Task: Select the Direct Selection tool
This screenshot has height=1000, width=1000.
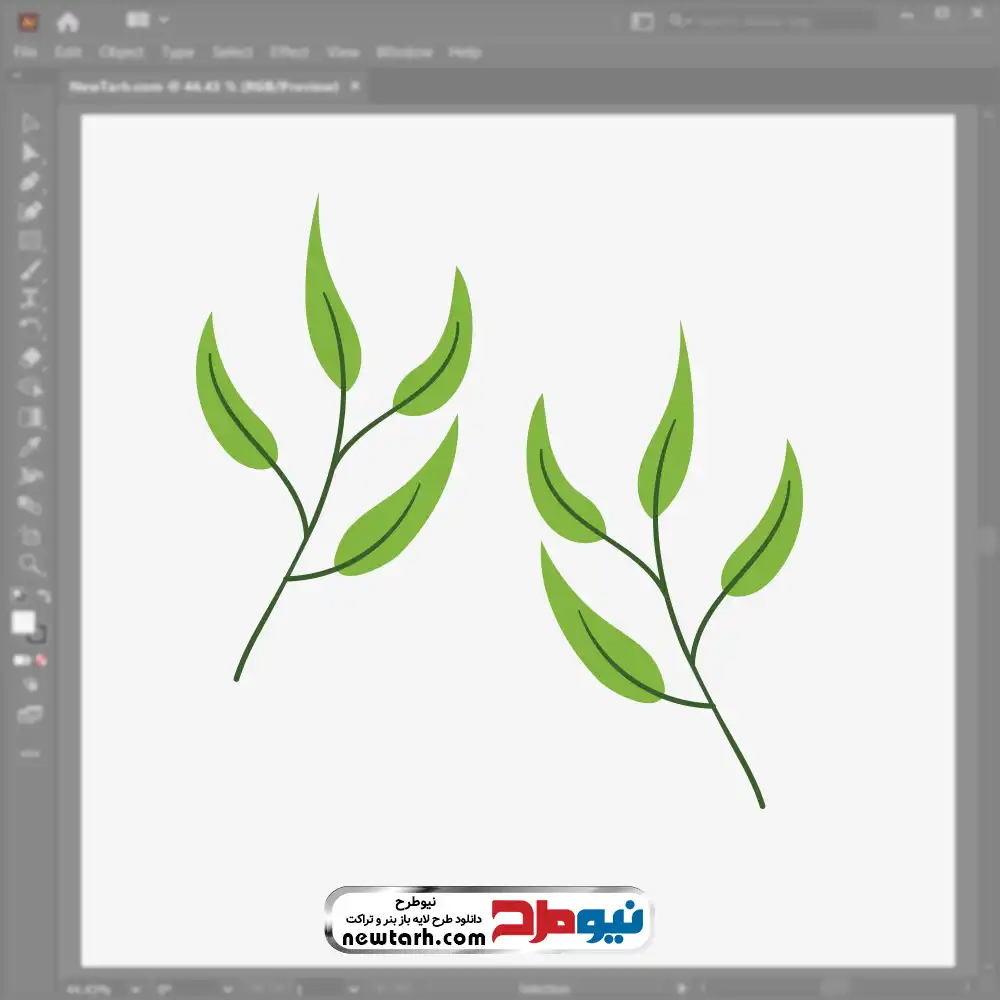Action: point(30,153)
